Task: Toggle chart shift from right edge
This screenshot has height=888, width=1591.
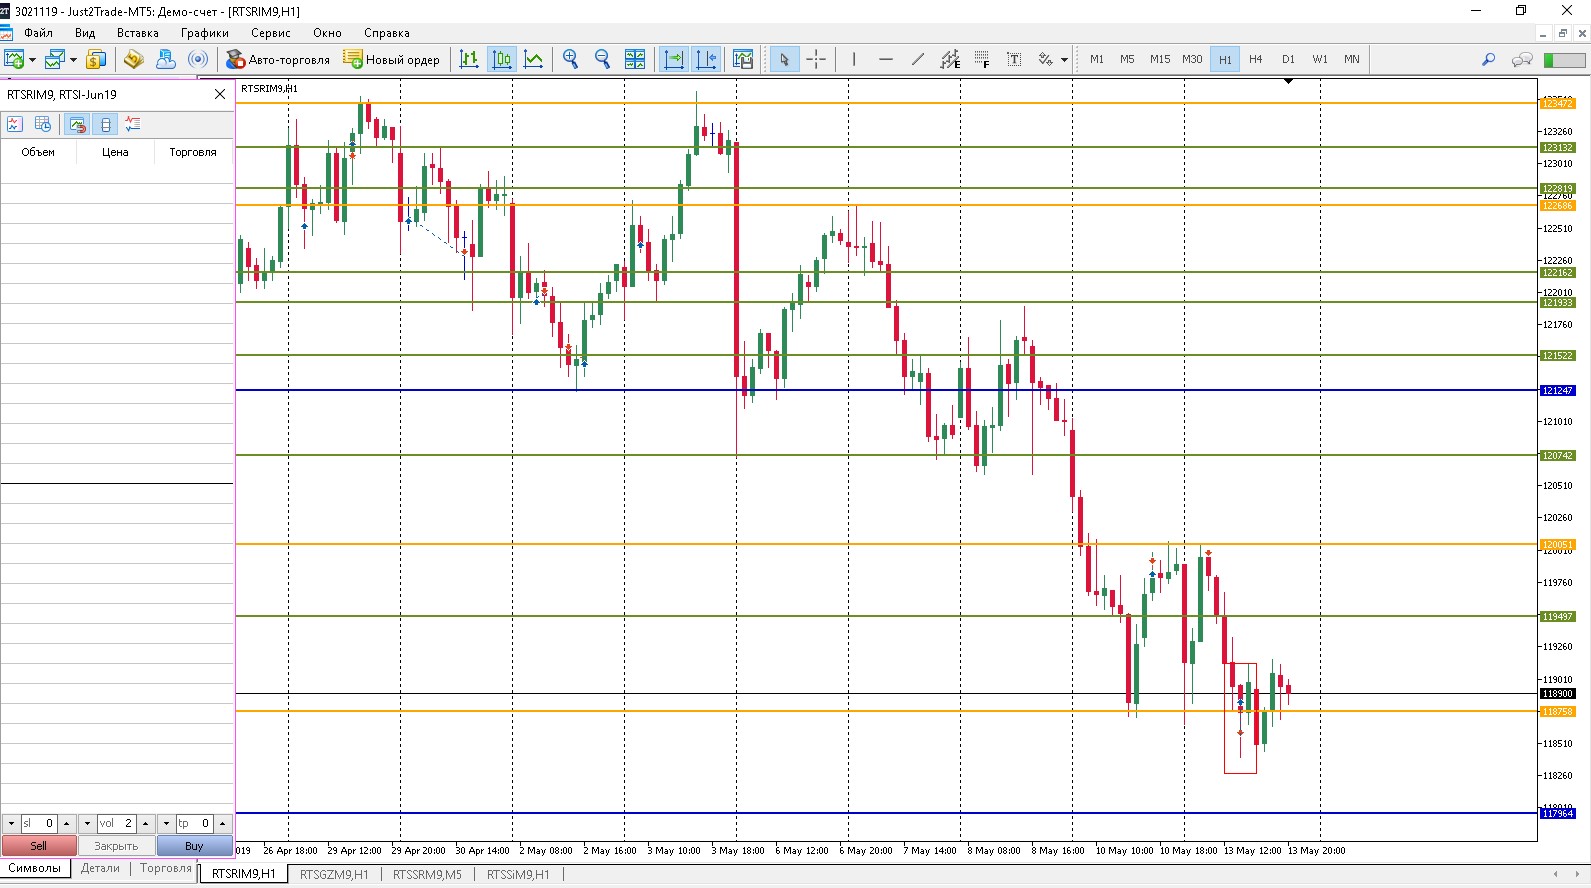Action: tap(706, 59)
